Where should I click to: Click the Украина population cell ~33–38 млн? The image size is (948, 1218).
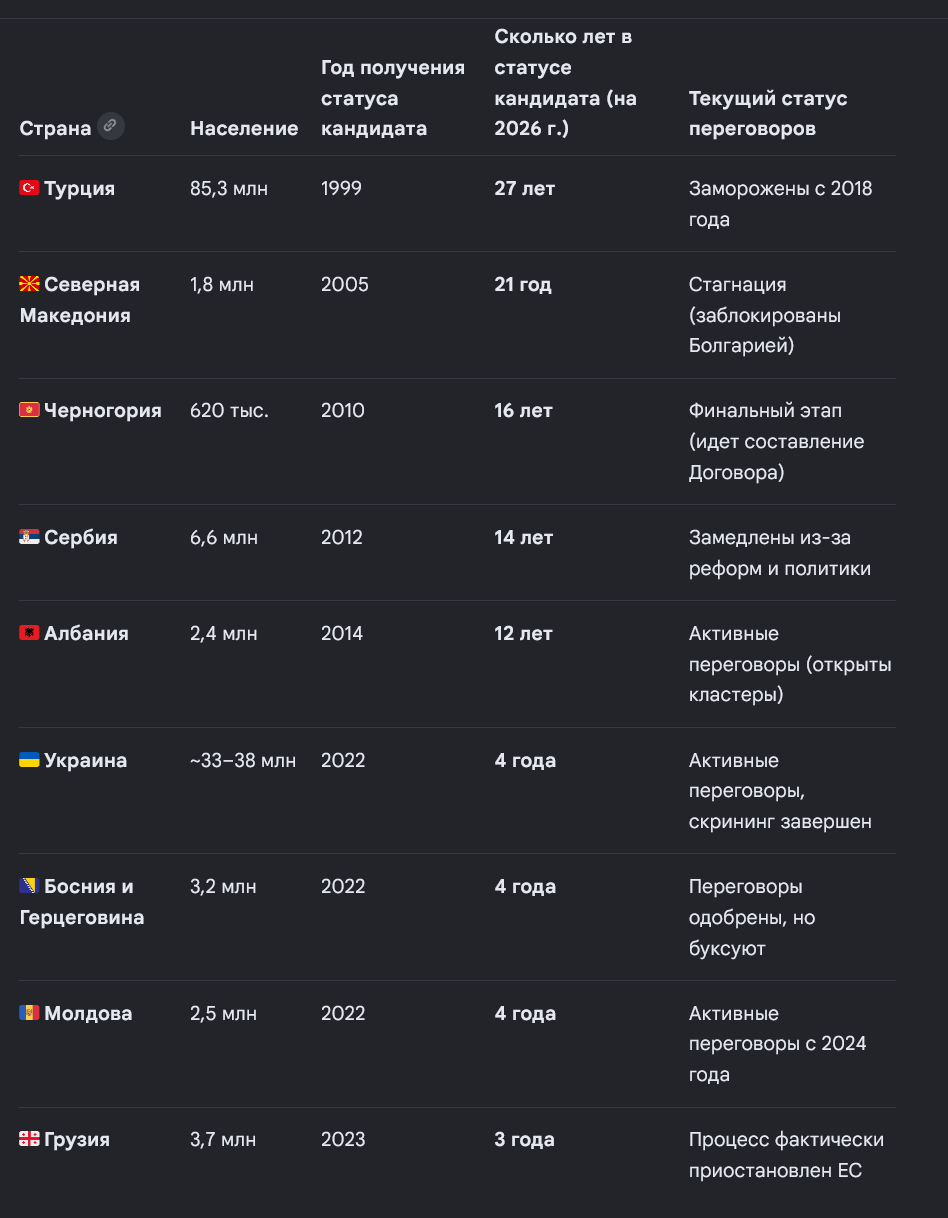pos(243,760)
